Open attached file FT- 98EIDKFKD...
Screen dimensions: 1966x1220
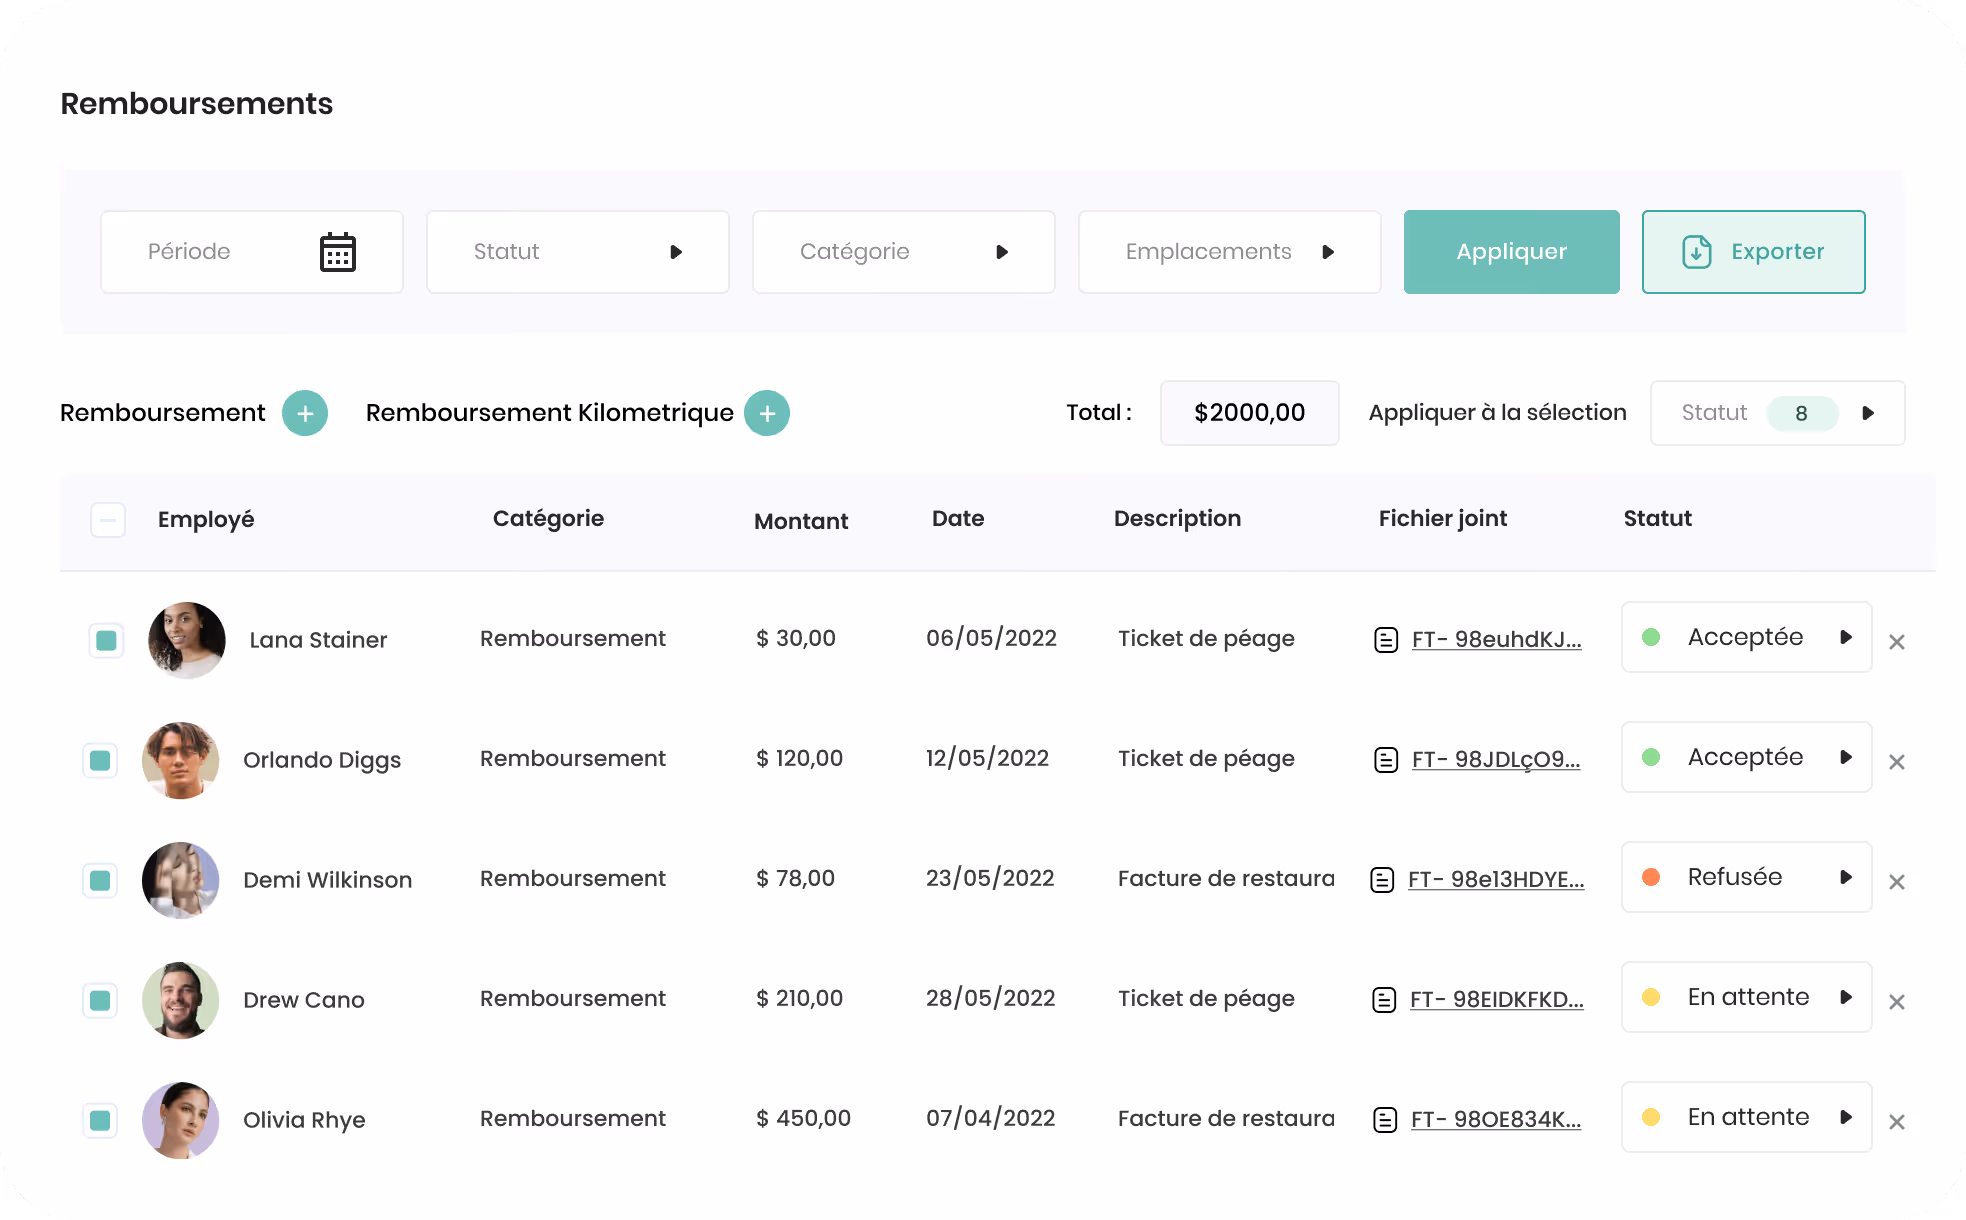pos(1497,1000)
